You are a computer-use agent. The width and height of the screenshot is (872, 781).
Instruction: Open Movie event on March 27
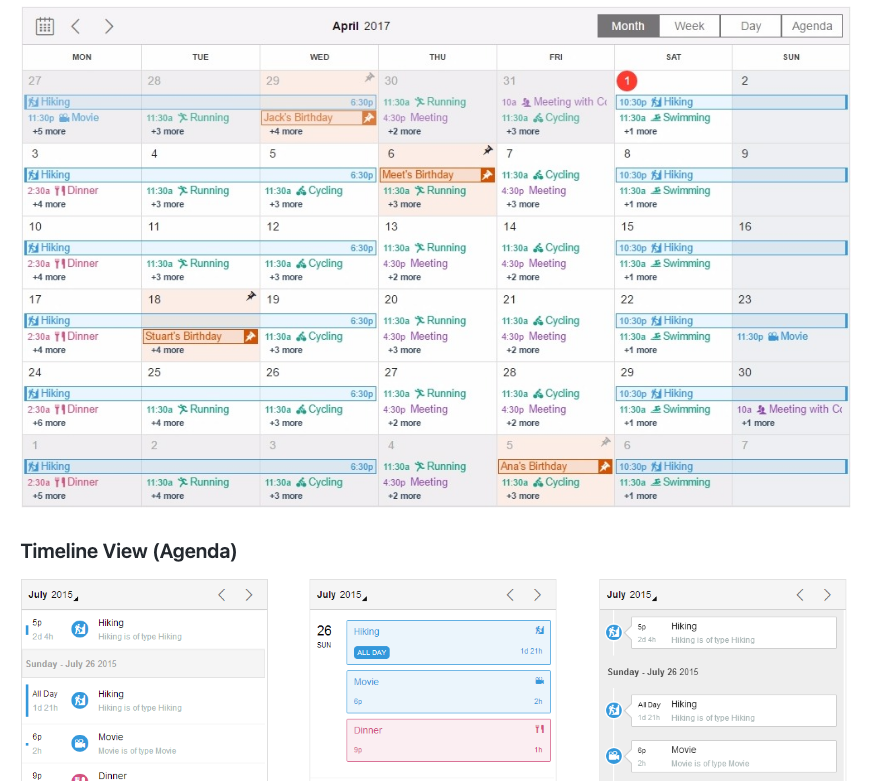pyautogui.click(x=63, y=118)
